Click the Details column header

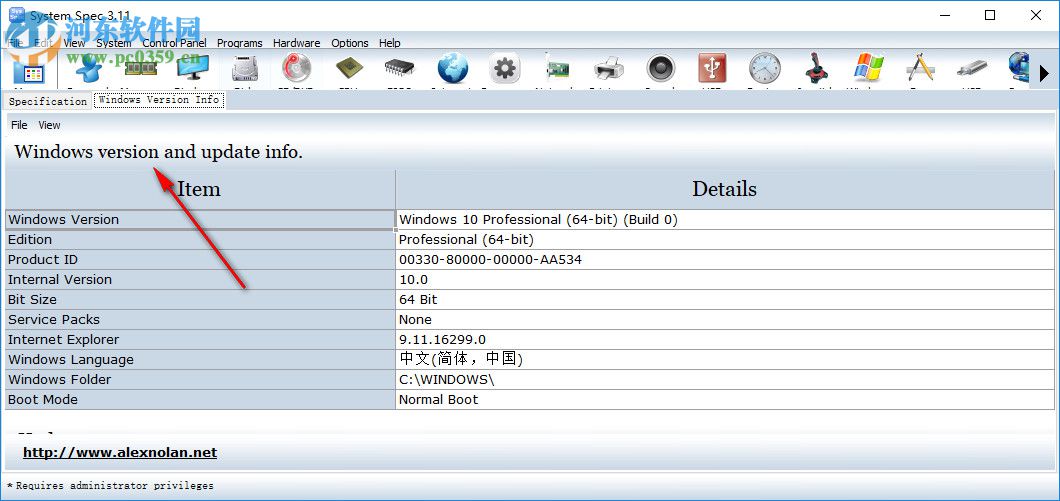click(x=724, y=189)
